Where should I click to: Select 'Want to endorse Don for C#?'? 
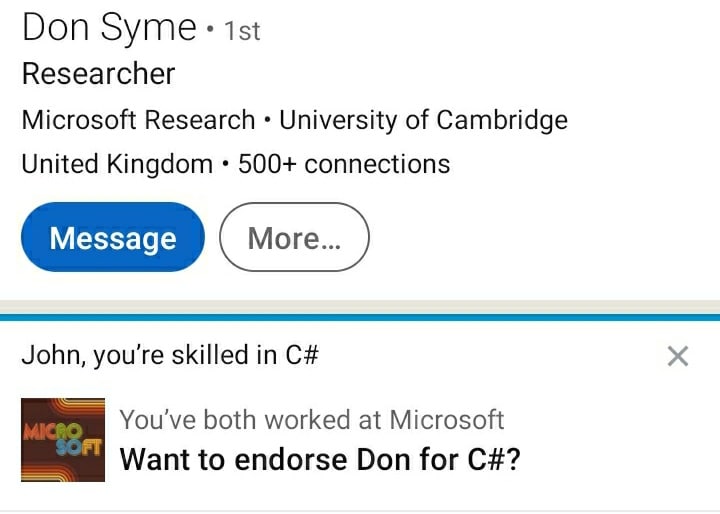click(x=320, y=459)
